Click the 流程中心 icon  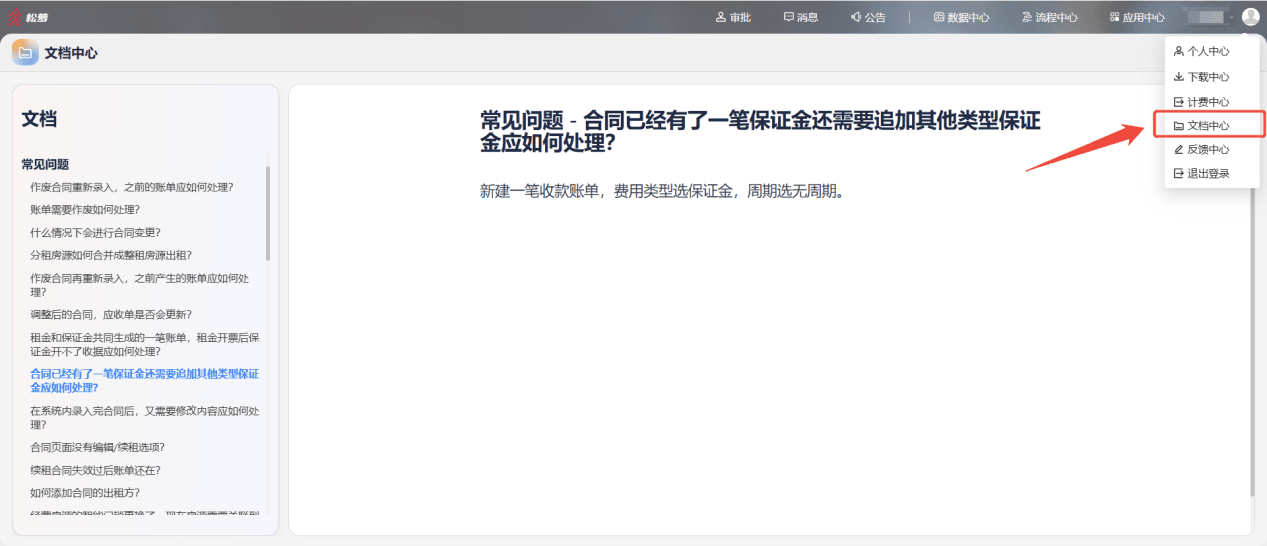coord(1027,17)
